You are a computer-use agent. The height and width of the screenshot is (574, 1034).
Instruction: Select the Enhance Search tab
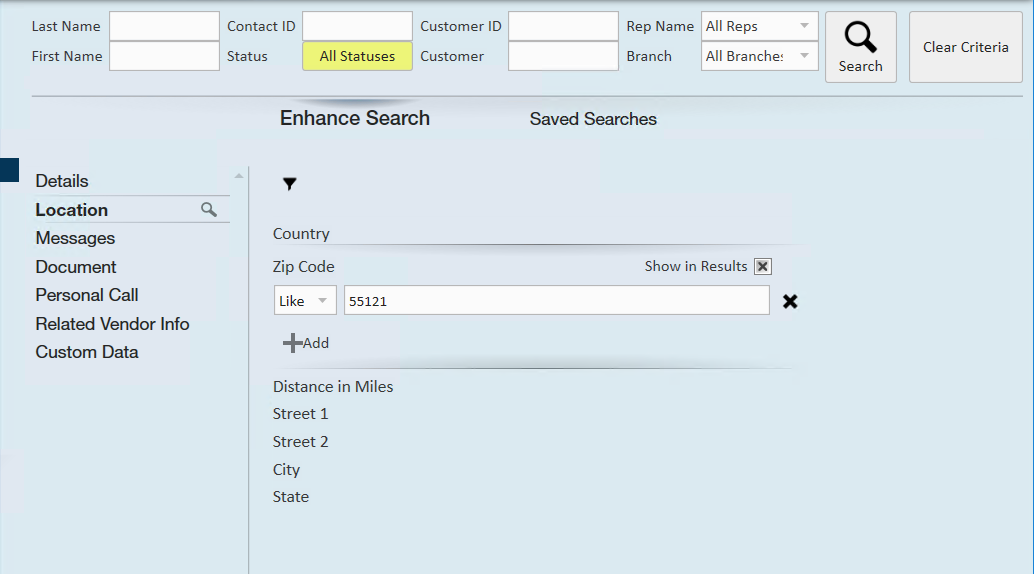coord(355,118)
